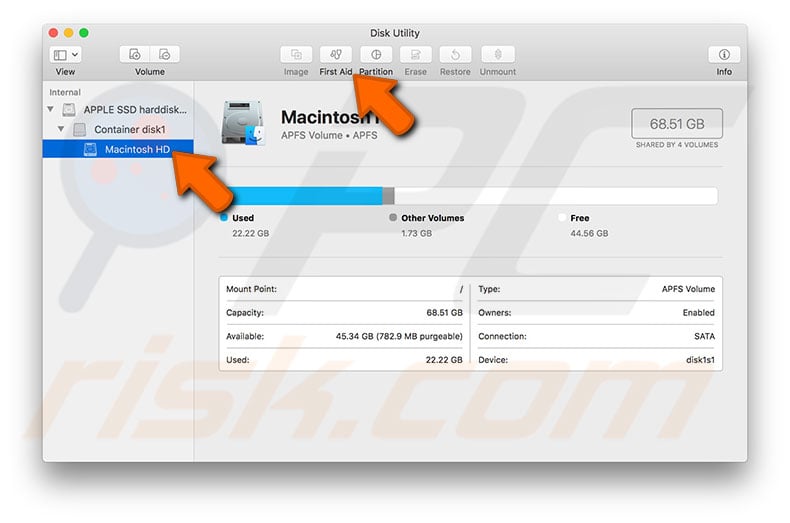Click the "APFS Volume" type value

pos(688,289)
